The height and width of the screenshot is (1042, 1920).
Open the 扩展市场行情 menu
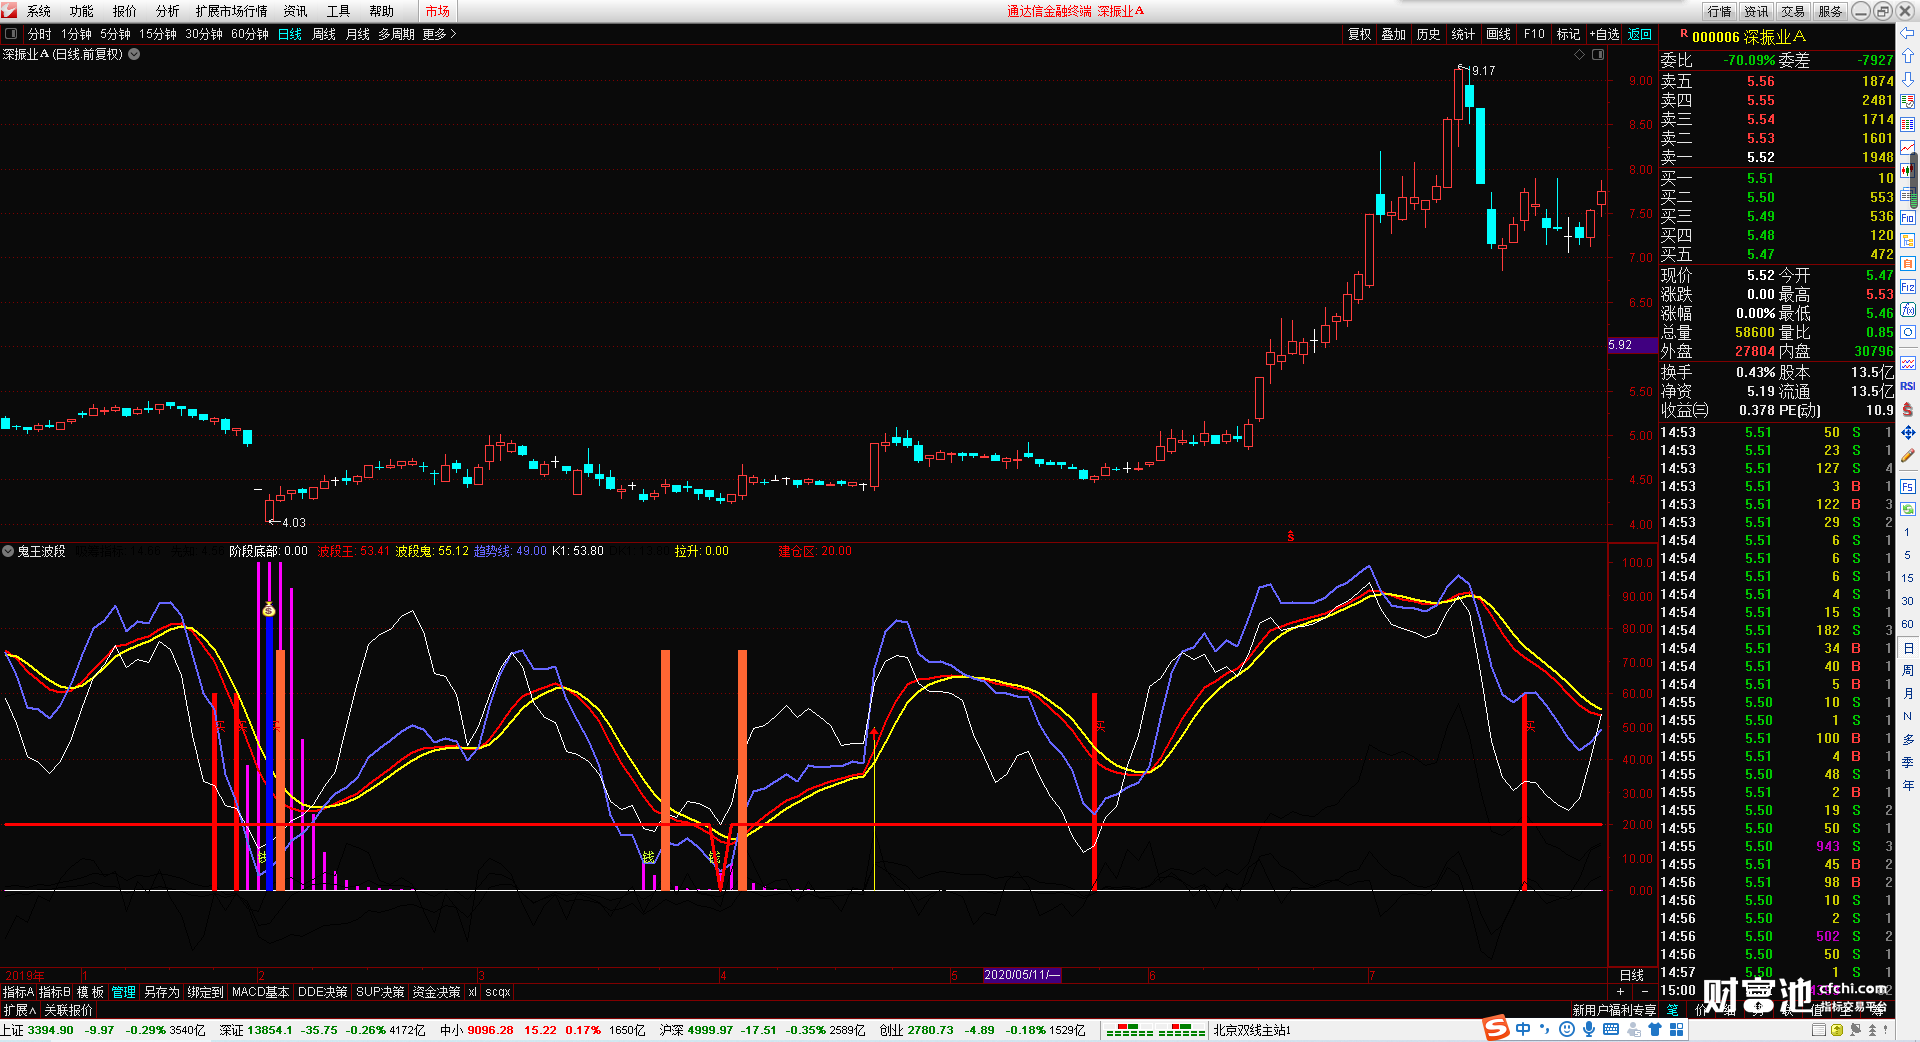[x=232, y=11]
